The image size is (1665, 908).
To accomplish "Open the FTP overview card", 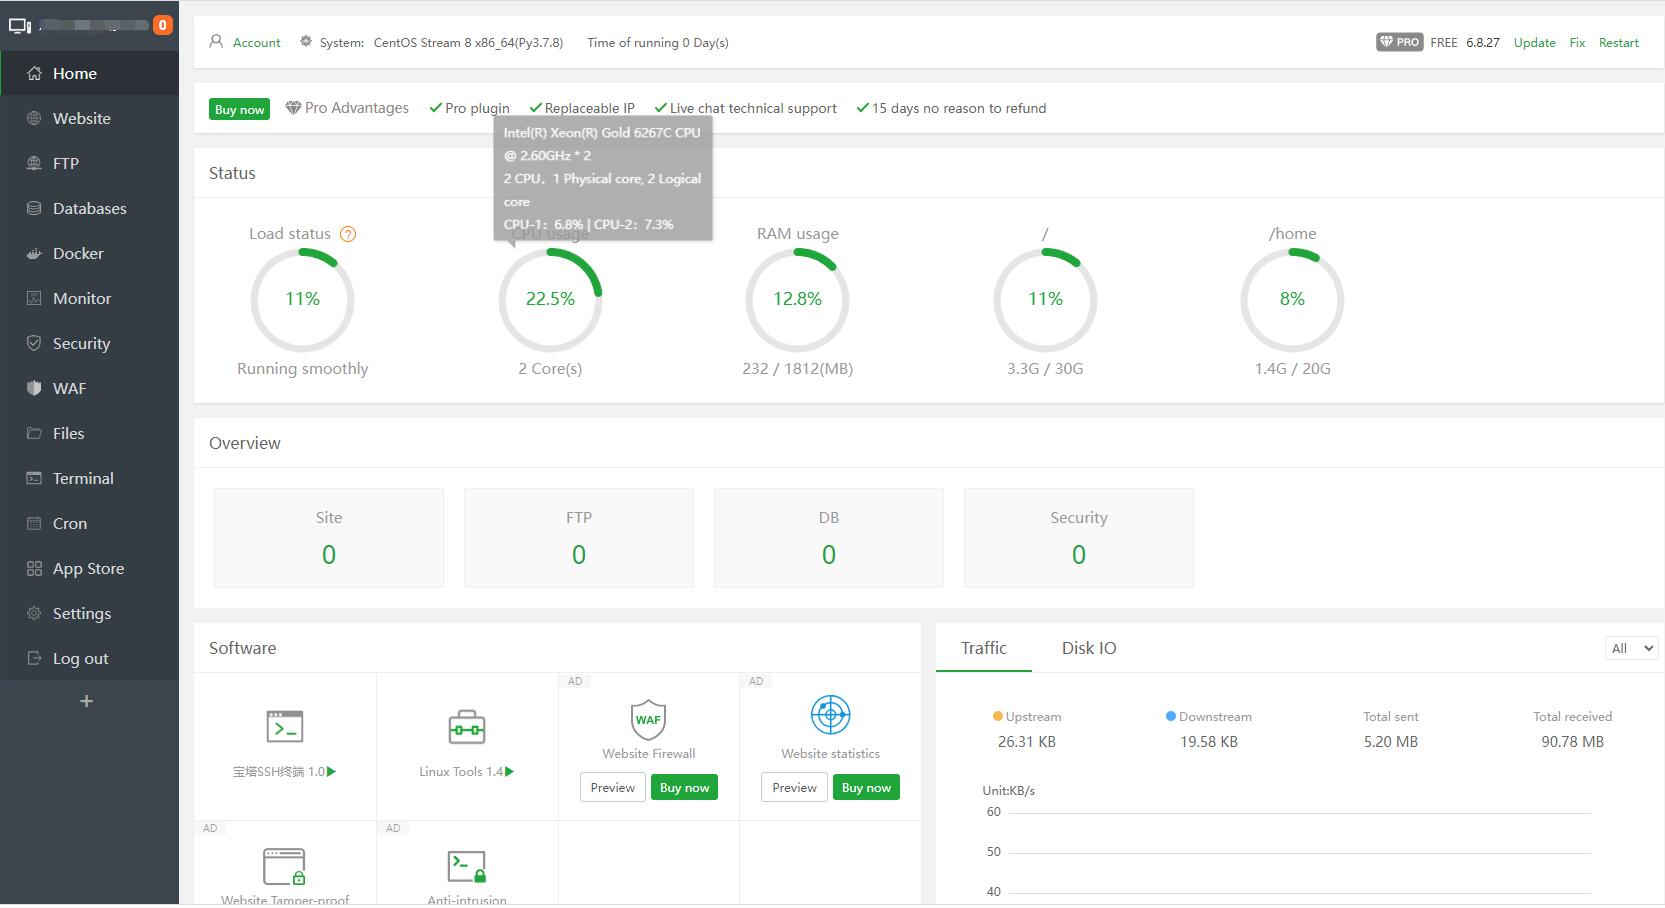I will (x=579, y=538).
